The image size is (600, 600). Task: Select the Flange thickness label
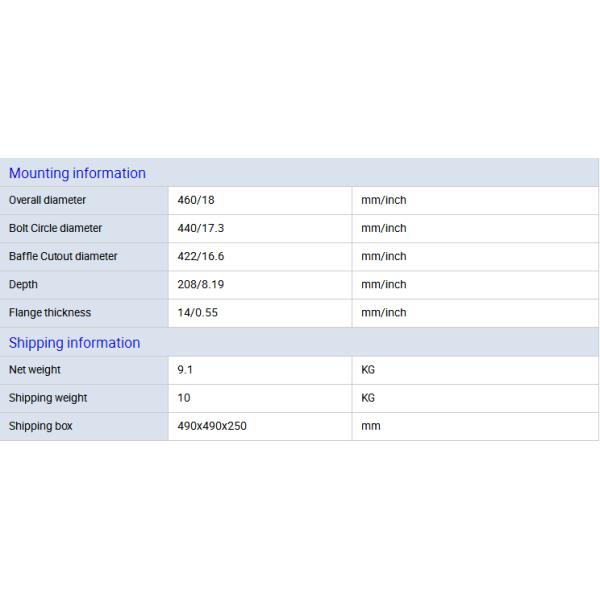pyautogui.click(x=50, y=312)
